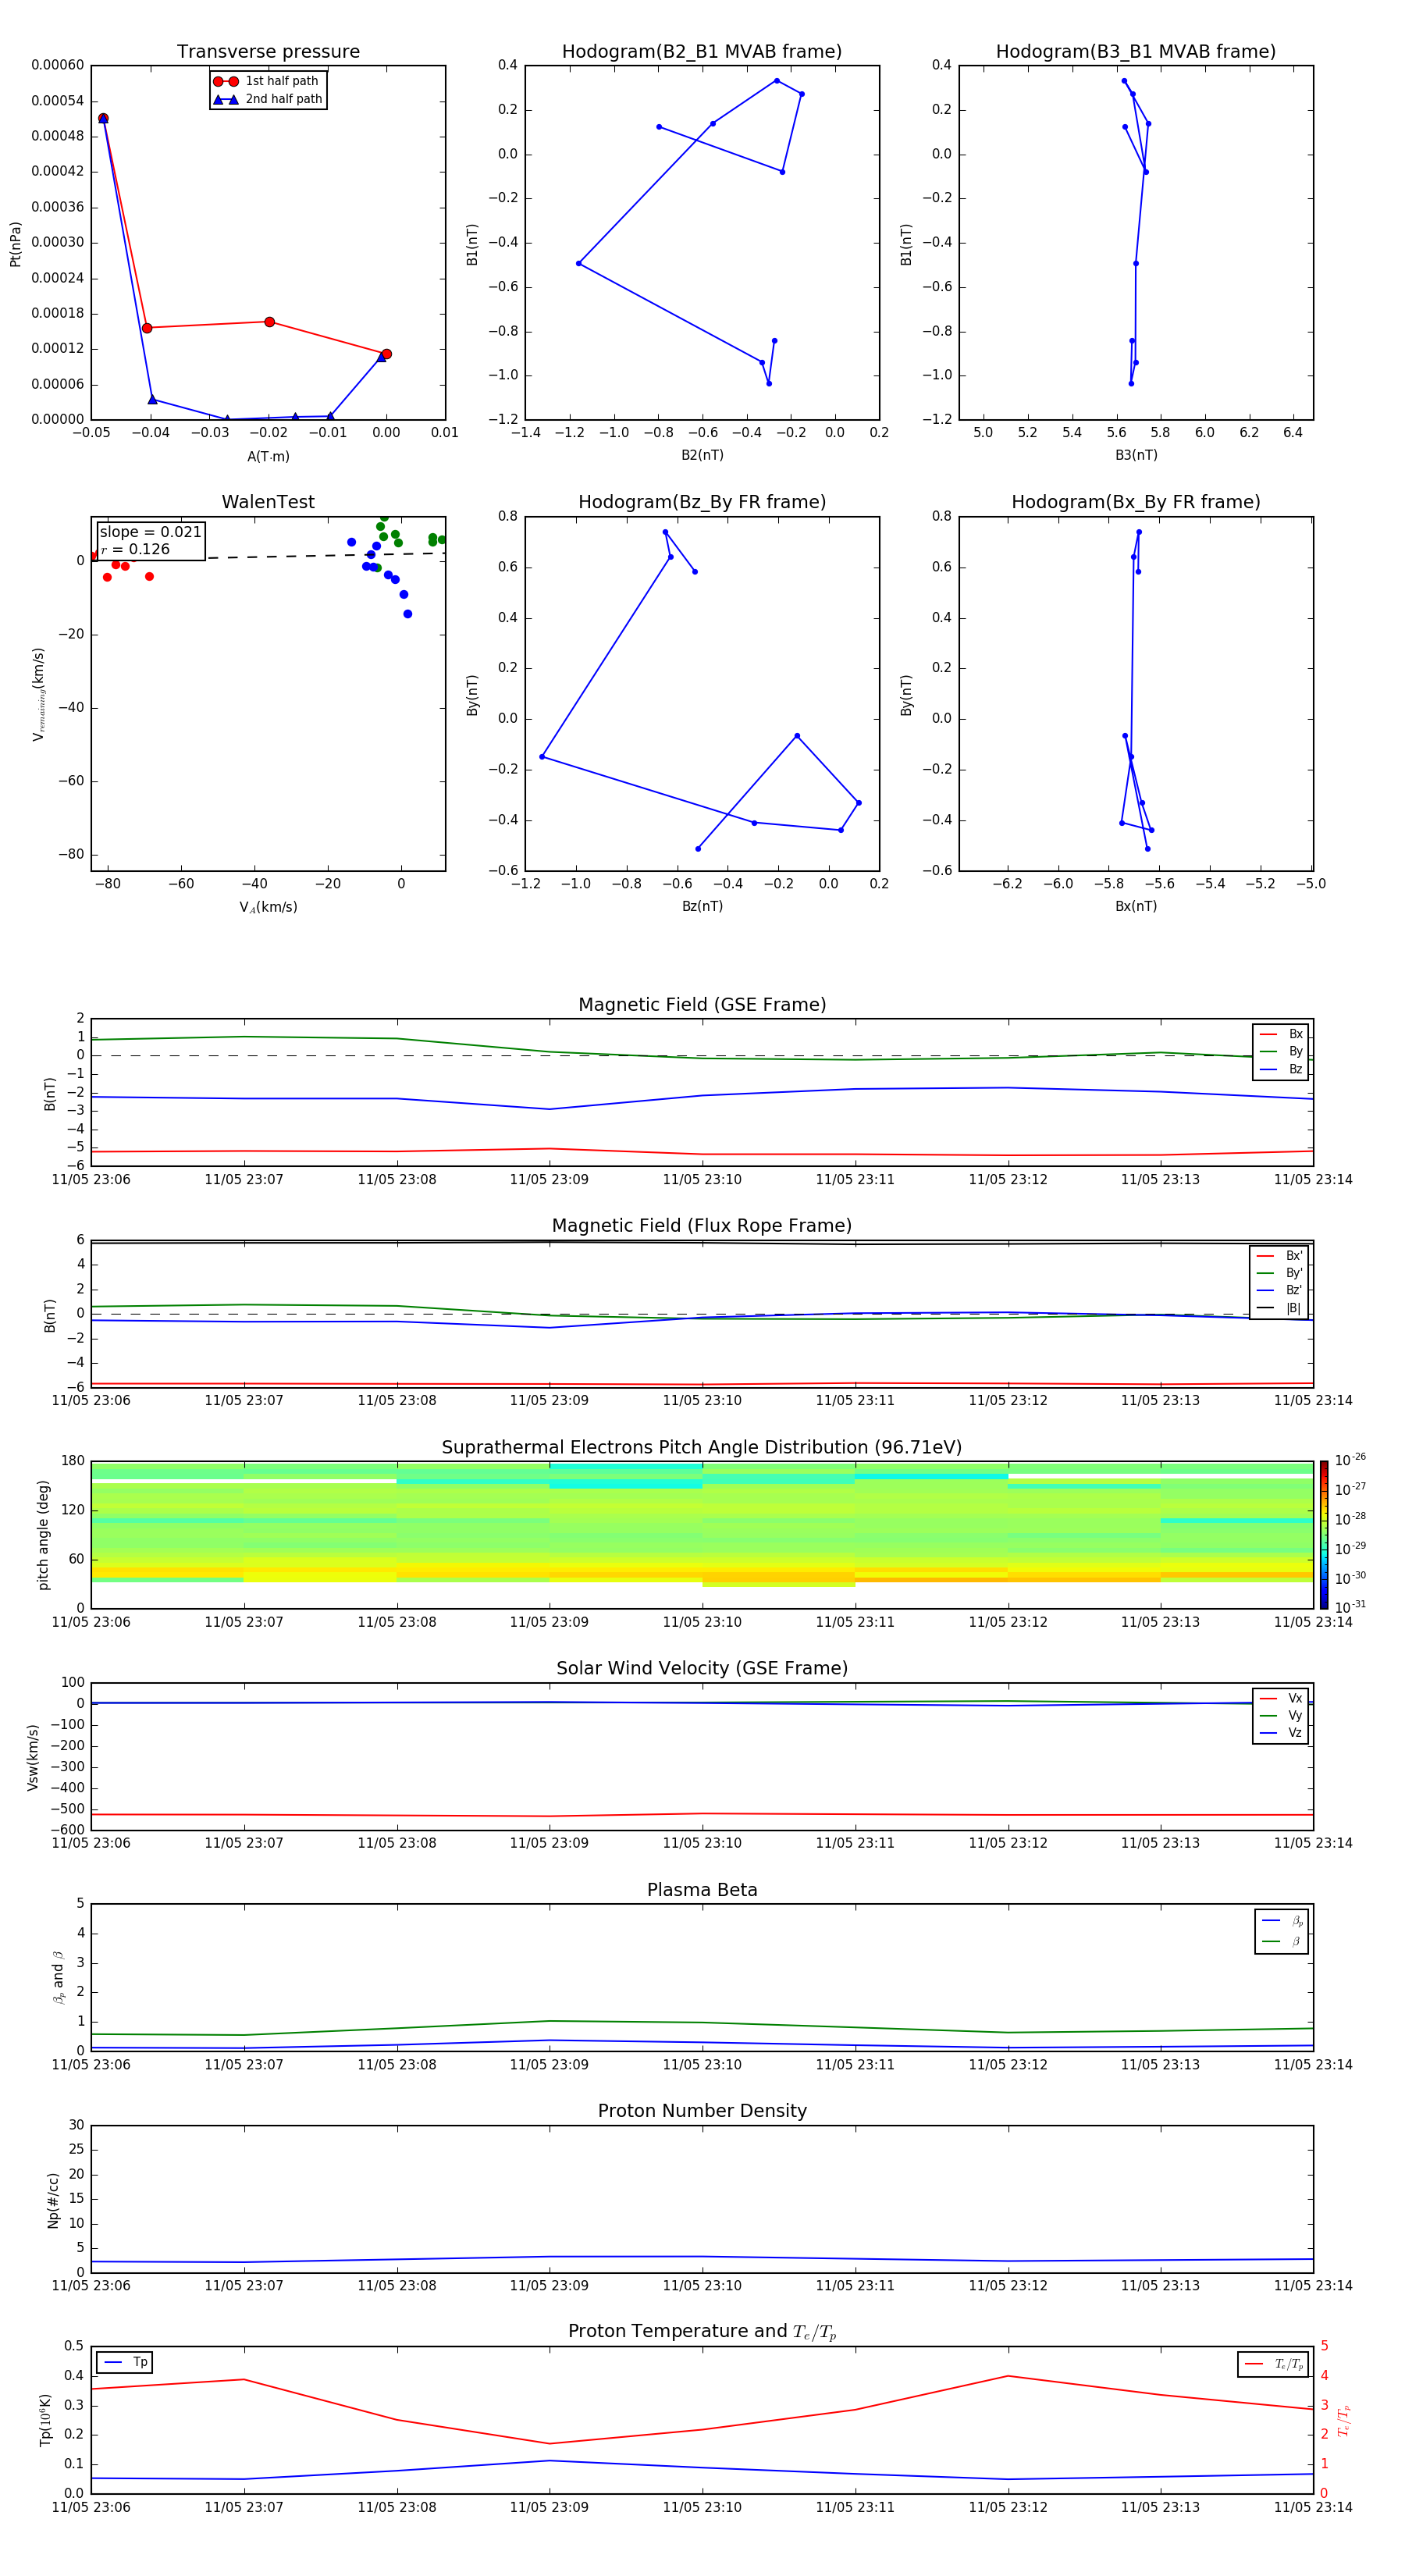Click the 'Bx'' legend entry in Flux Rope plot
Screen dimensions: 1405x2576
(1280, 1256)
